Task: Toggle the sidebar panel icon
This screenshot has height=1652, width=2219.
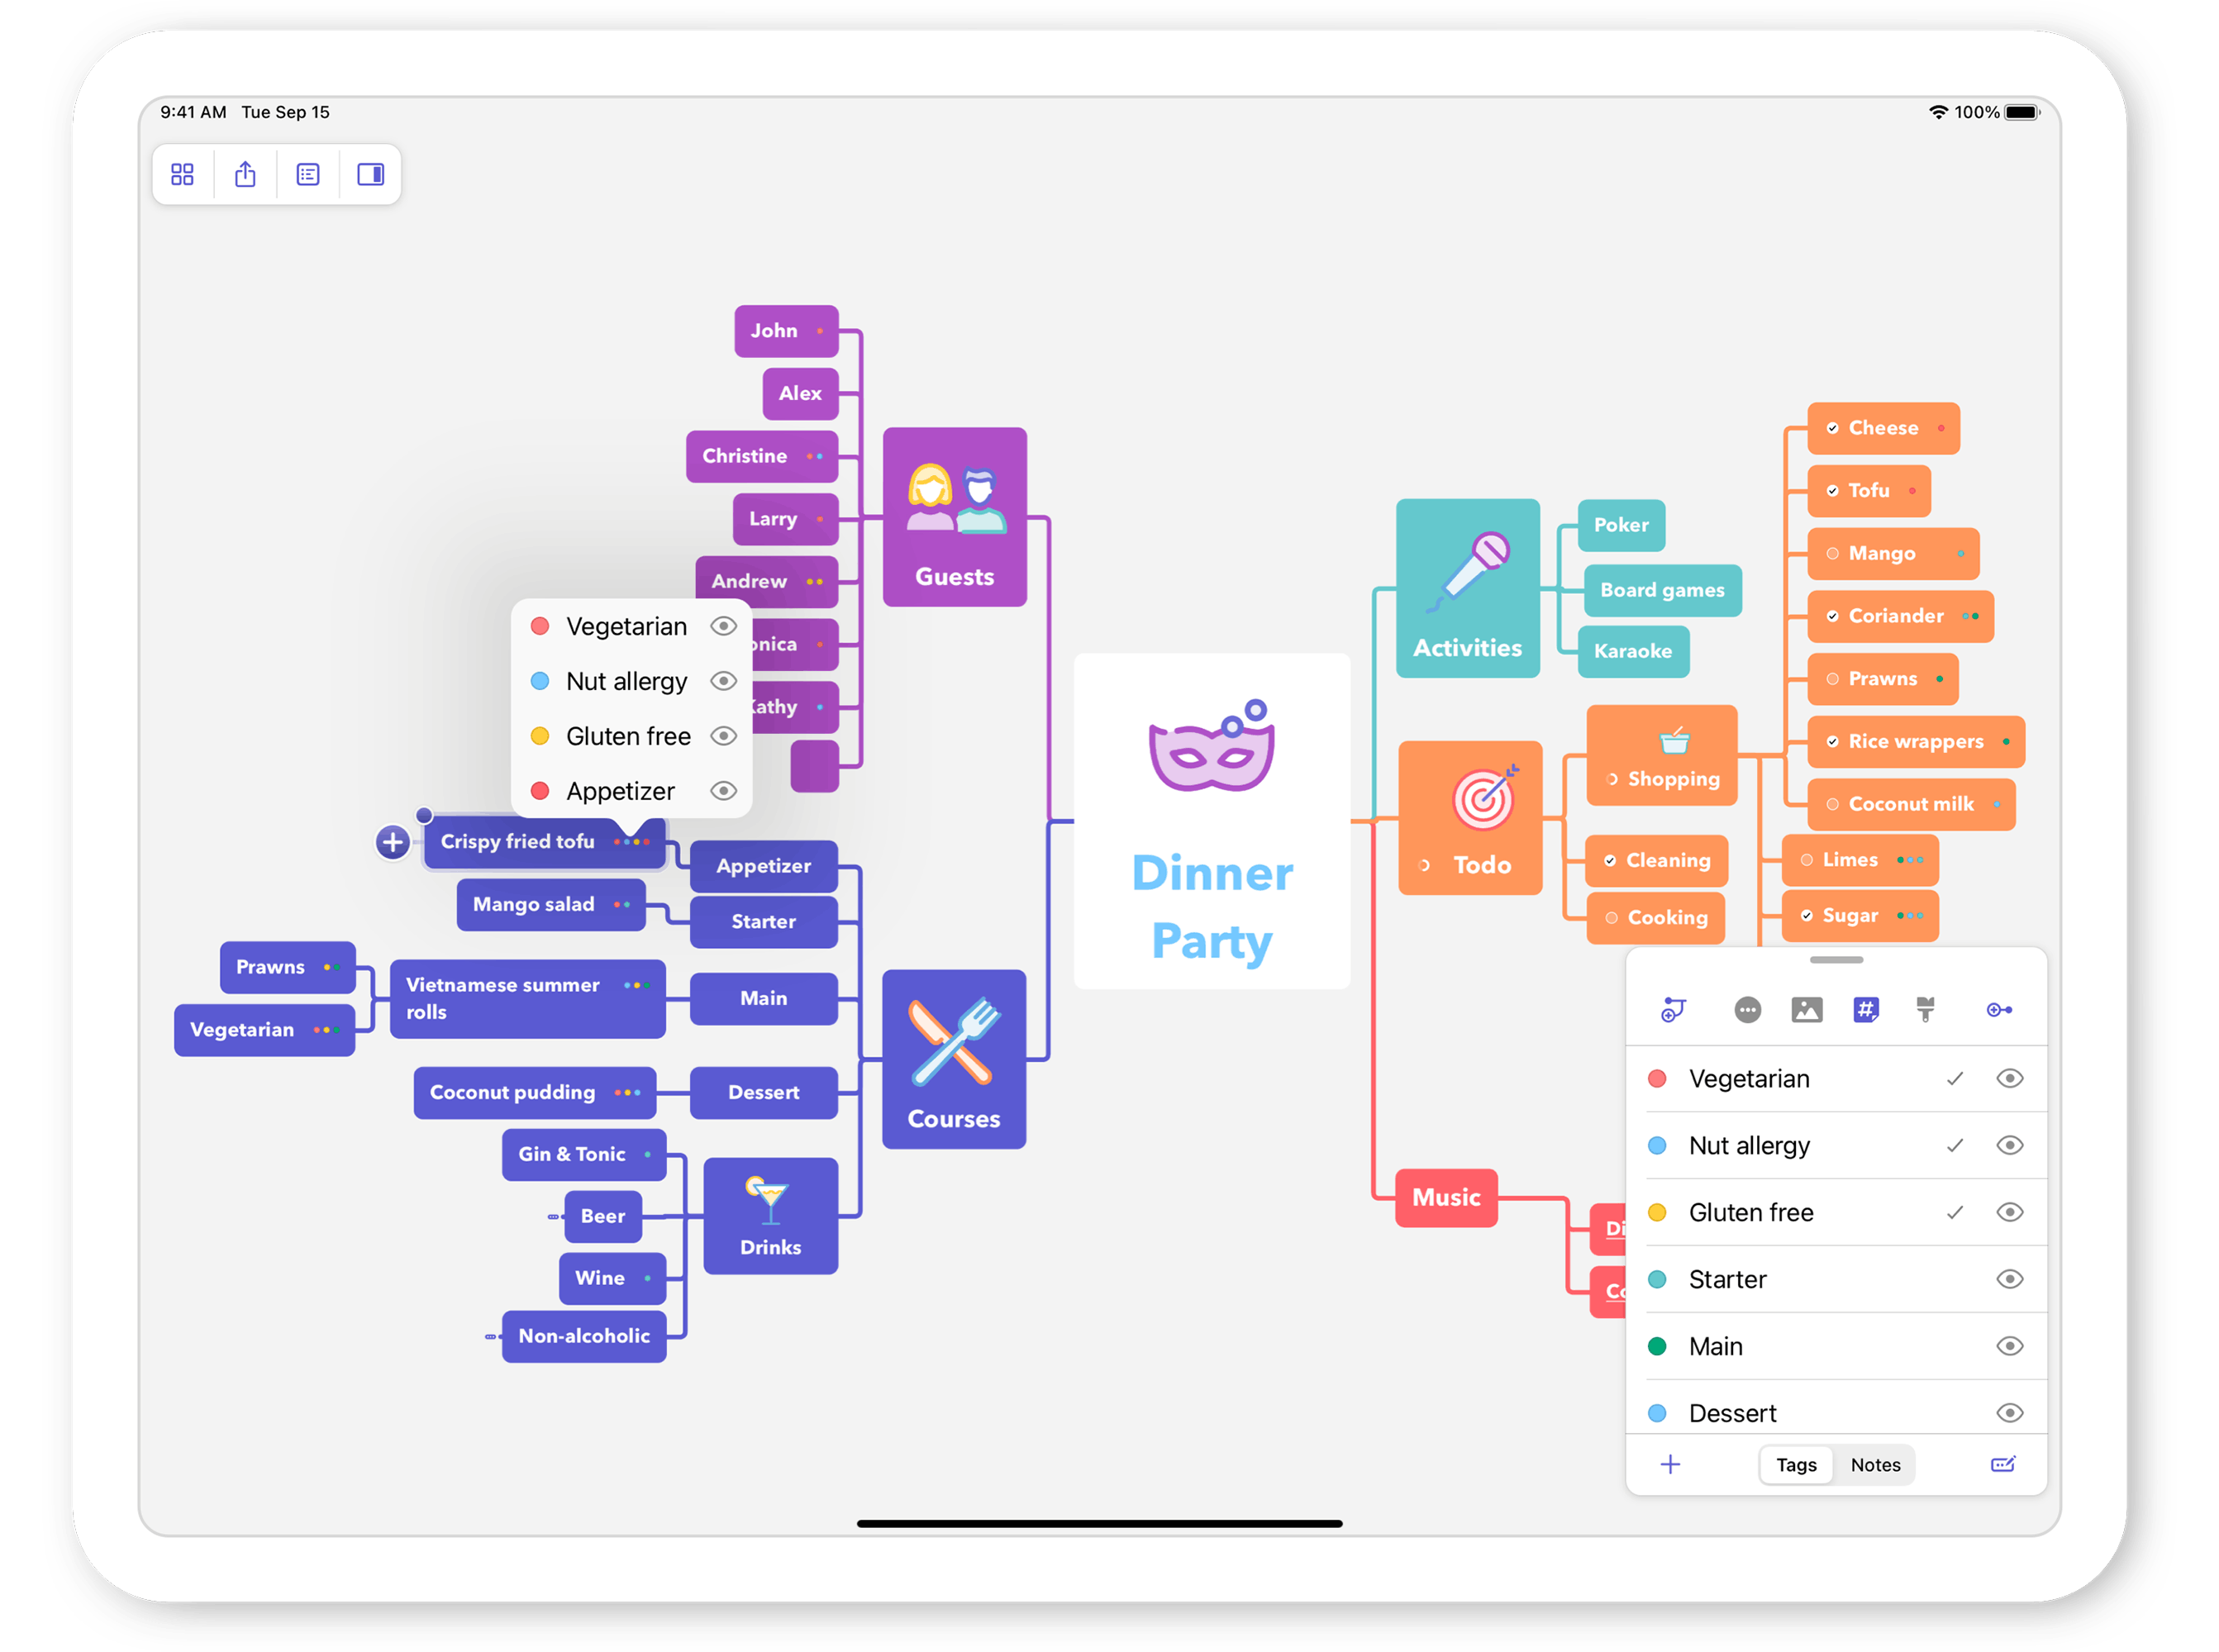Action: (x=370, y=174)
